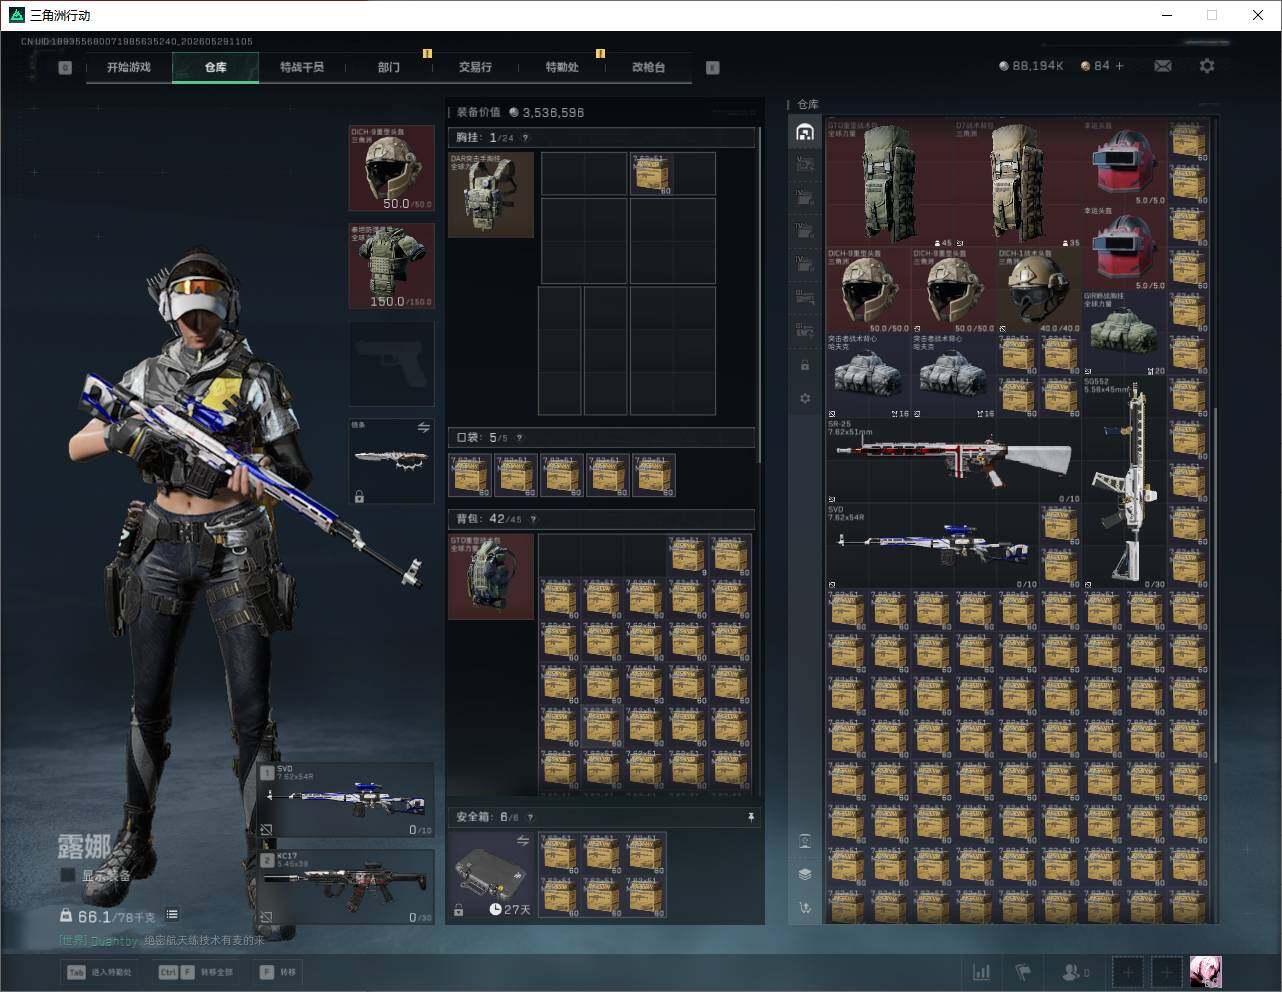
Task: Select the secure case with 27天 timer
Action: (491, 874)
